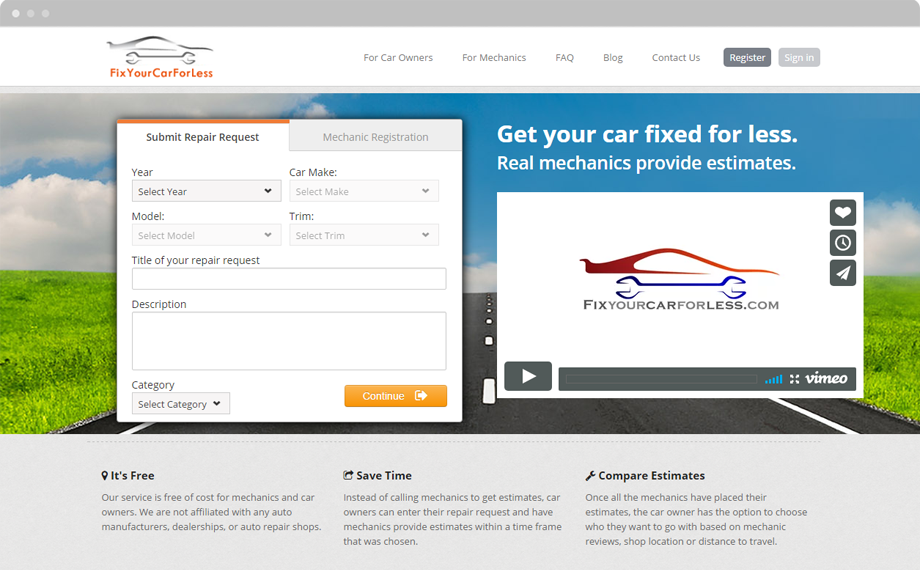The height and width of the screenshot is (570, 920).
Task: Focus the repair request title field
Action: pos(289,279)
